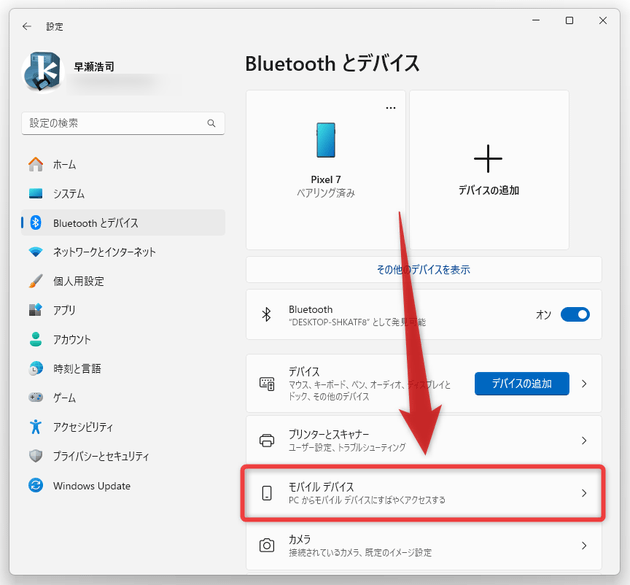Click the Apps icon in sidebar
This screenshot has height=585, width=630.
point(36,310)
